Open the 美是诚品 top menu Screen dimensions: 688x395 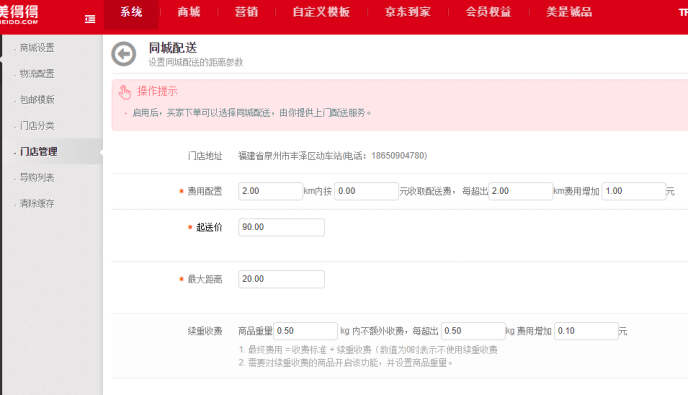[x=569, y=12]
